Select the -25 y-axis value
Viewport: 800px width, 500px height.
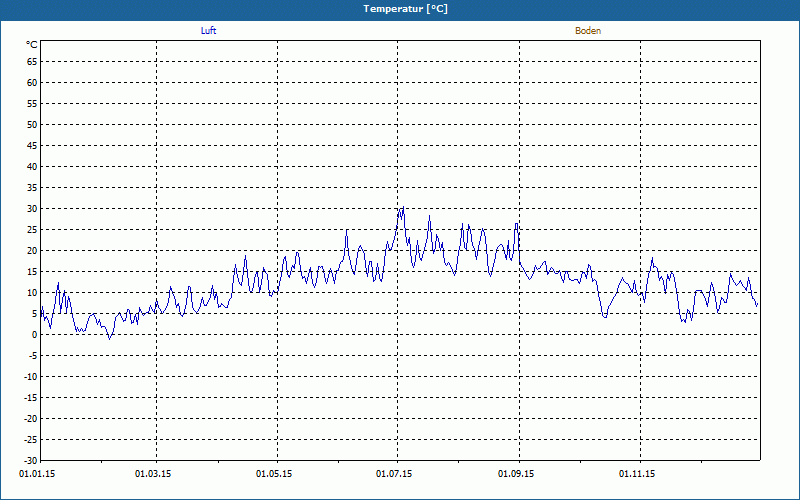coord(30,440)
